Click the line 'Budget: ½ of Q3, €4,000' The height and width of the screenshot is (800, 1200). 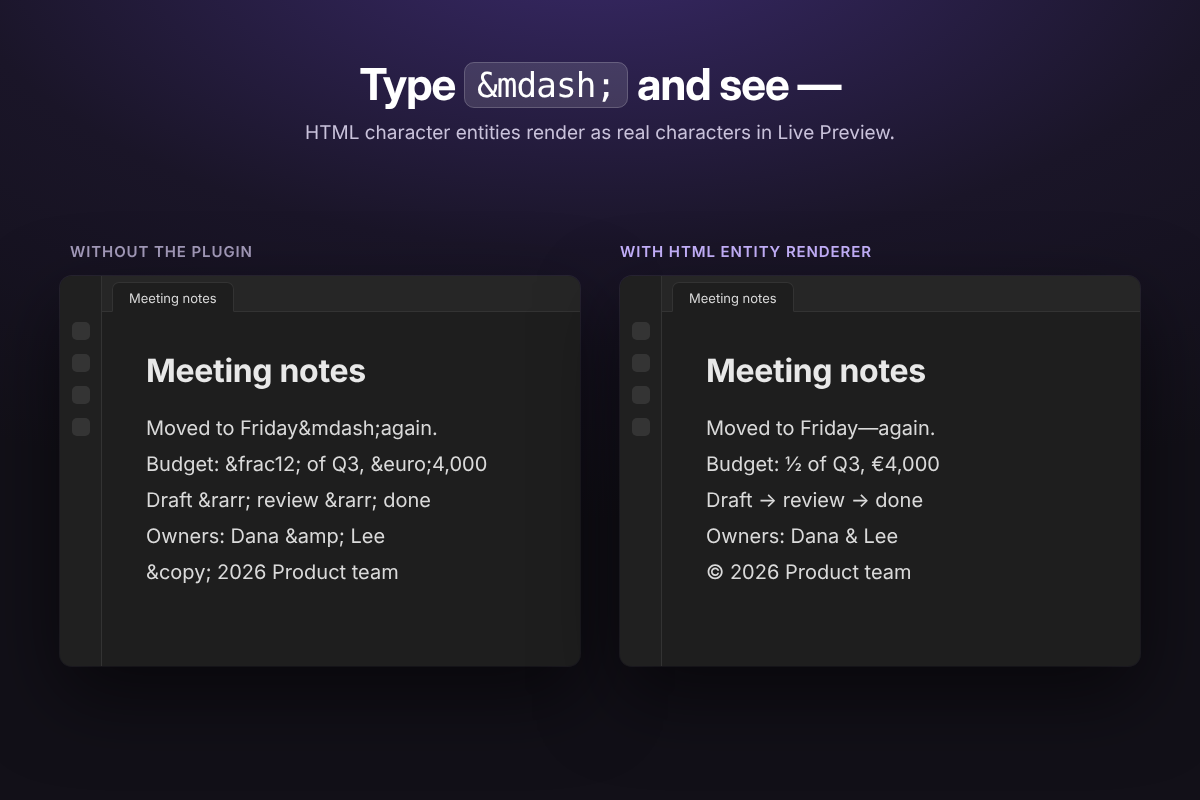[x=823, y=464]
